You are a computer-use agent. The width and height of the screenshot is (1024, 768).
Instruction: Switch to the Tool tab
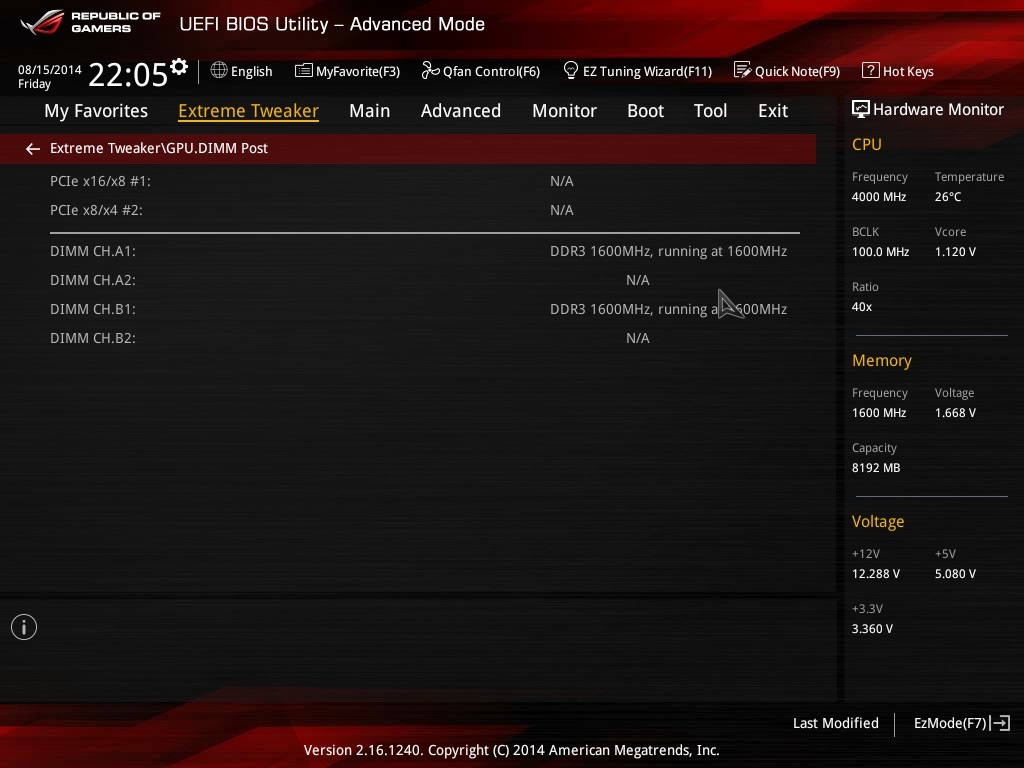point(711,111)
